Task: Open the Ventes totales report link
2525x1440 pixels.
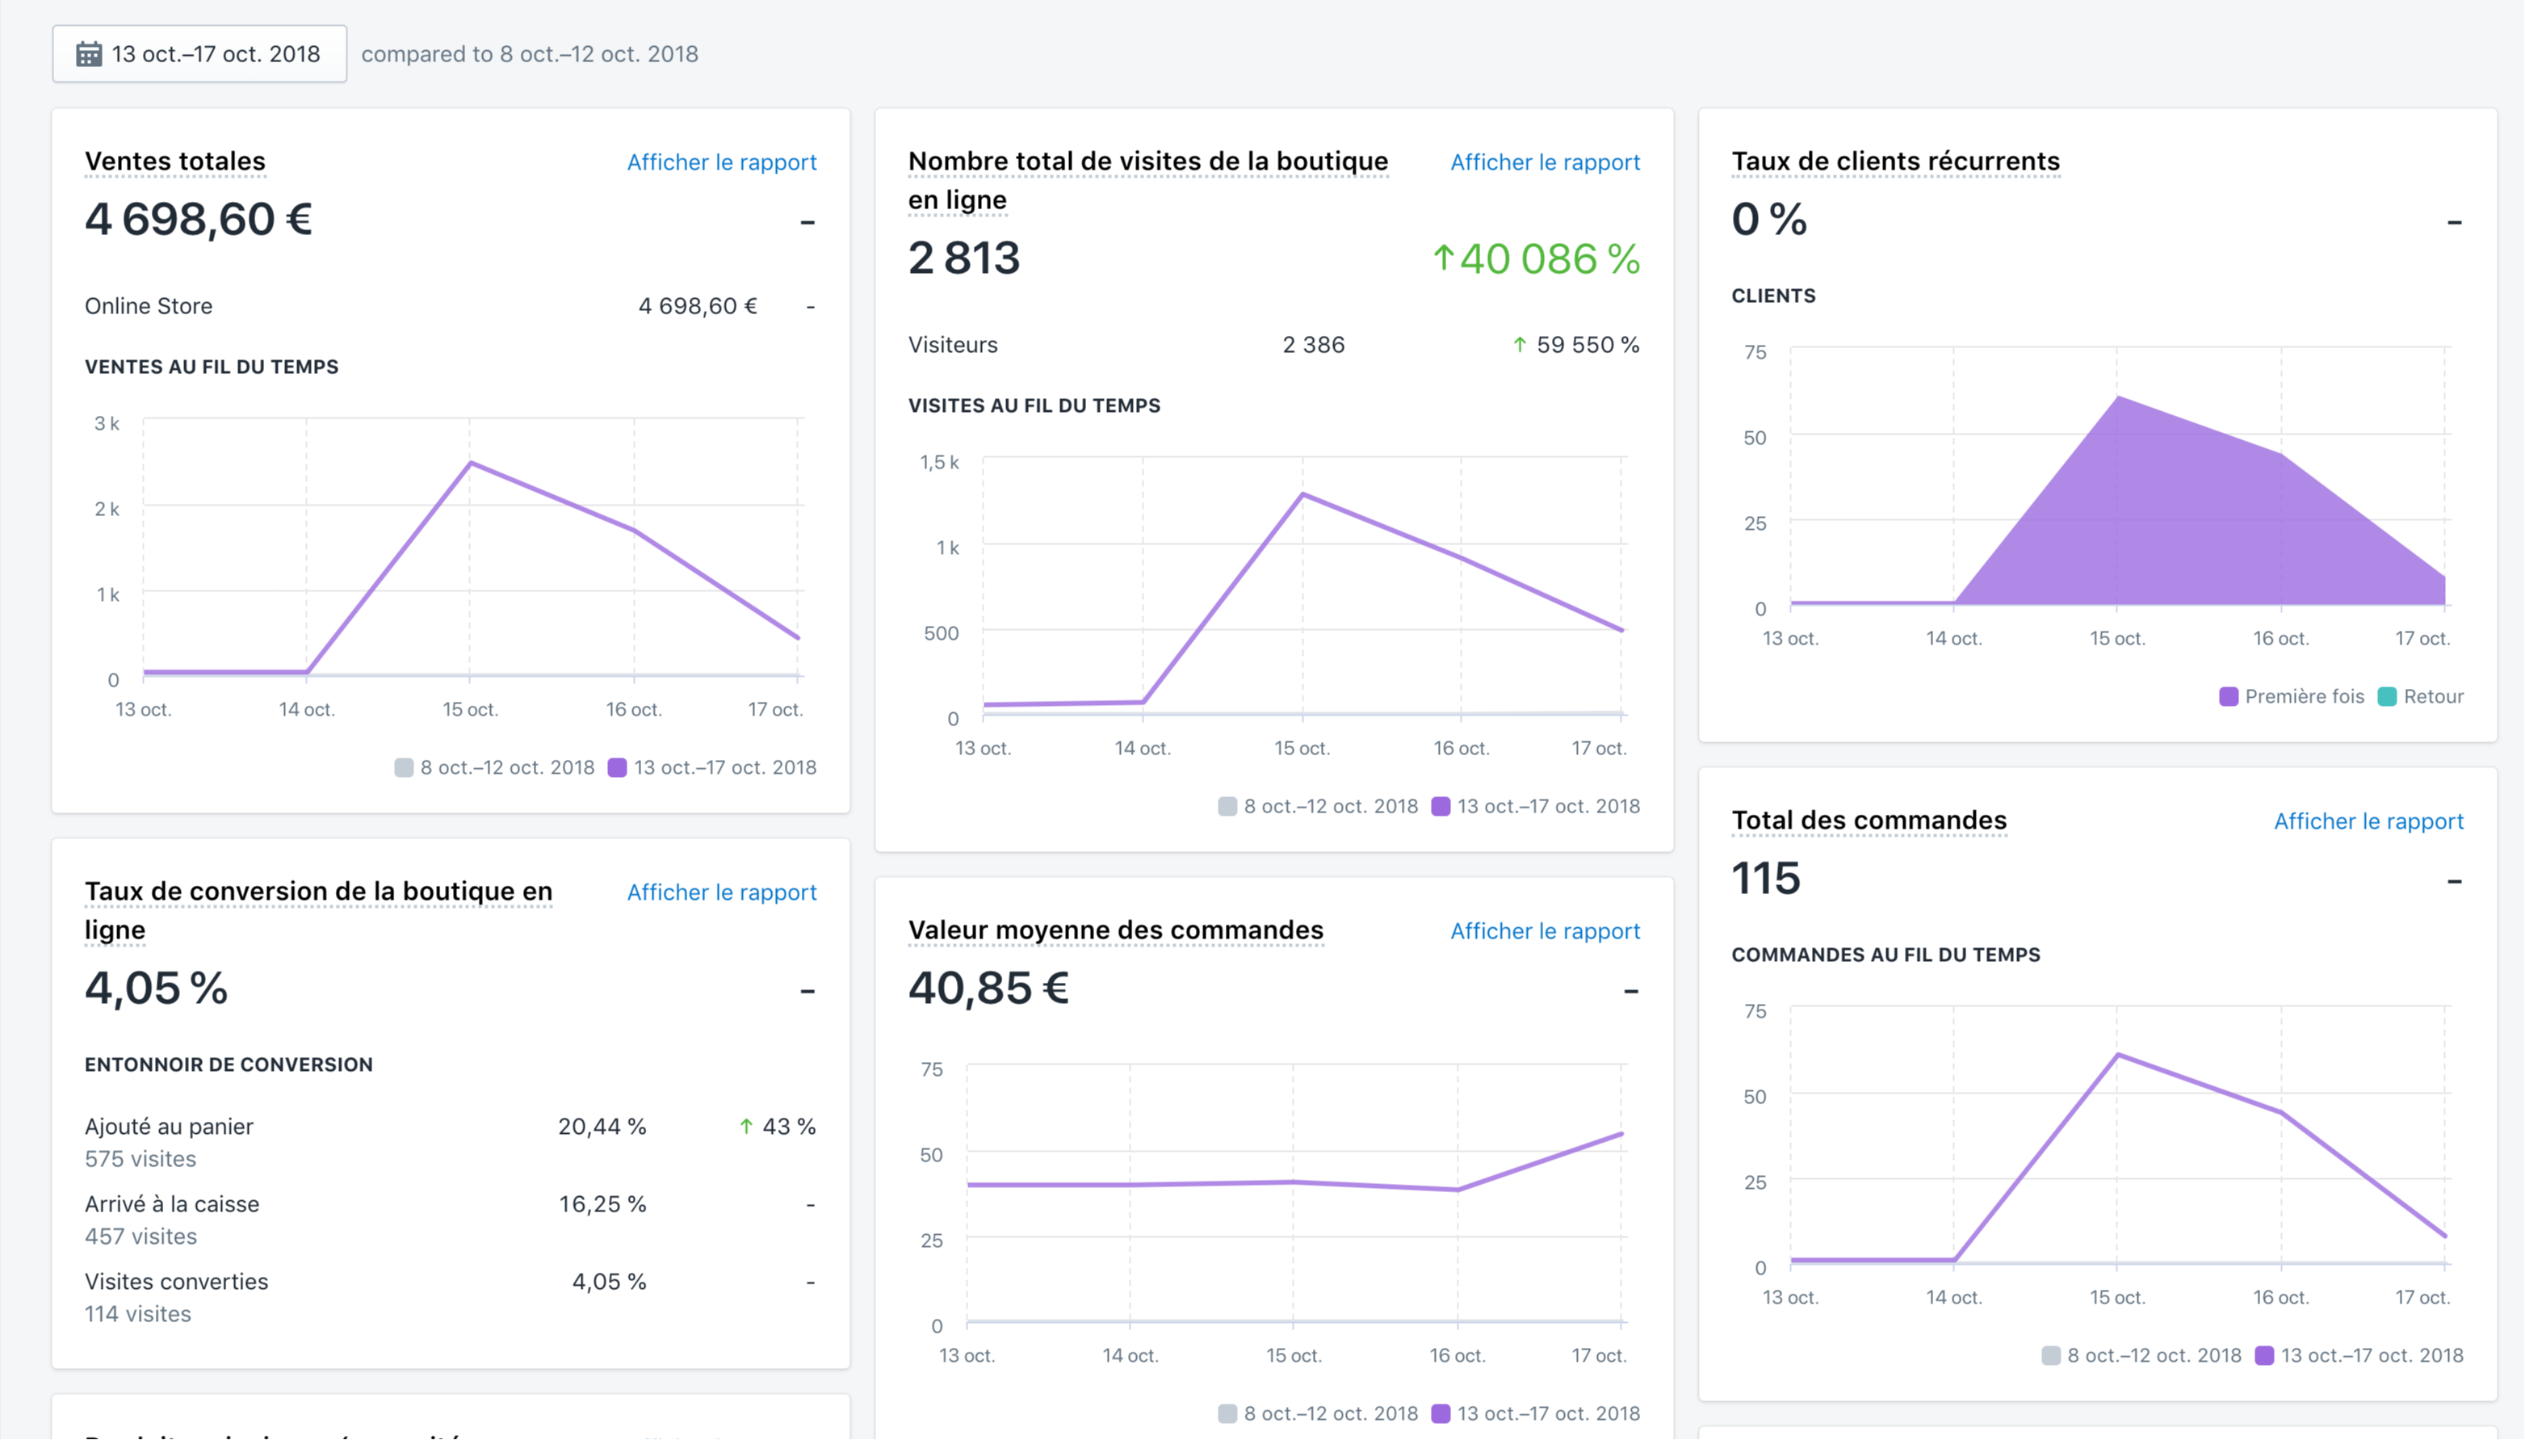Action: (721, 162)
